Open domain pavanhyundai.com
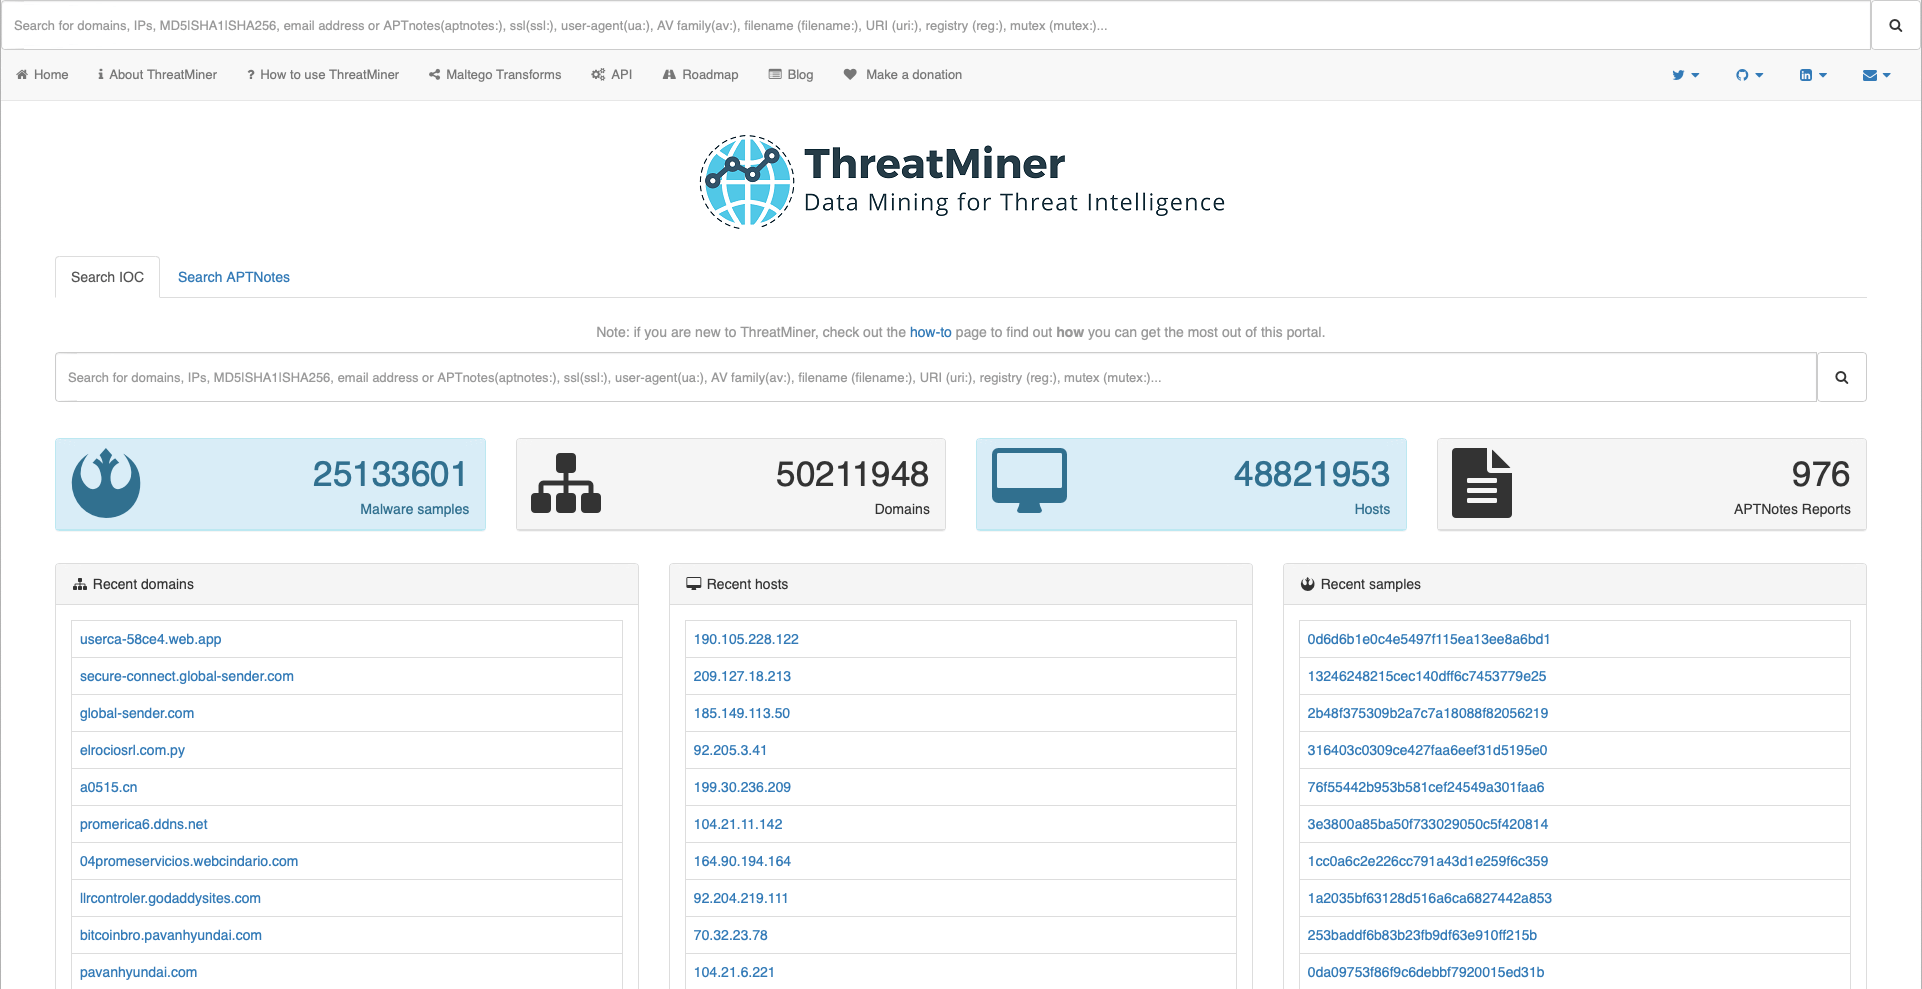 click(138, 972)
